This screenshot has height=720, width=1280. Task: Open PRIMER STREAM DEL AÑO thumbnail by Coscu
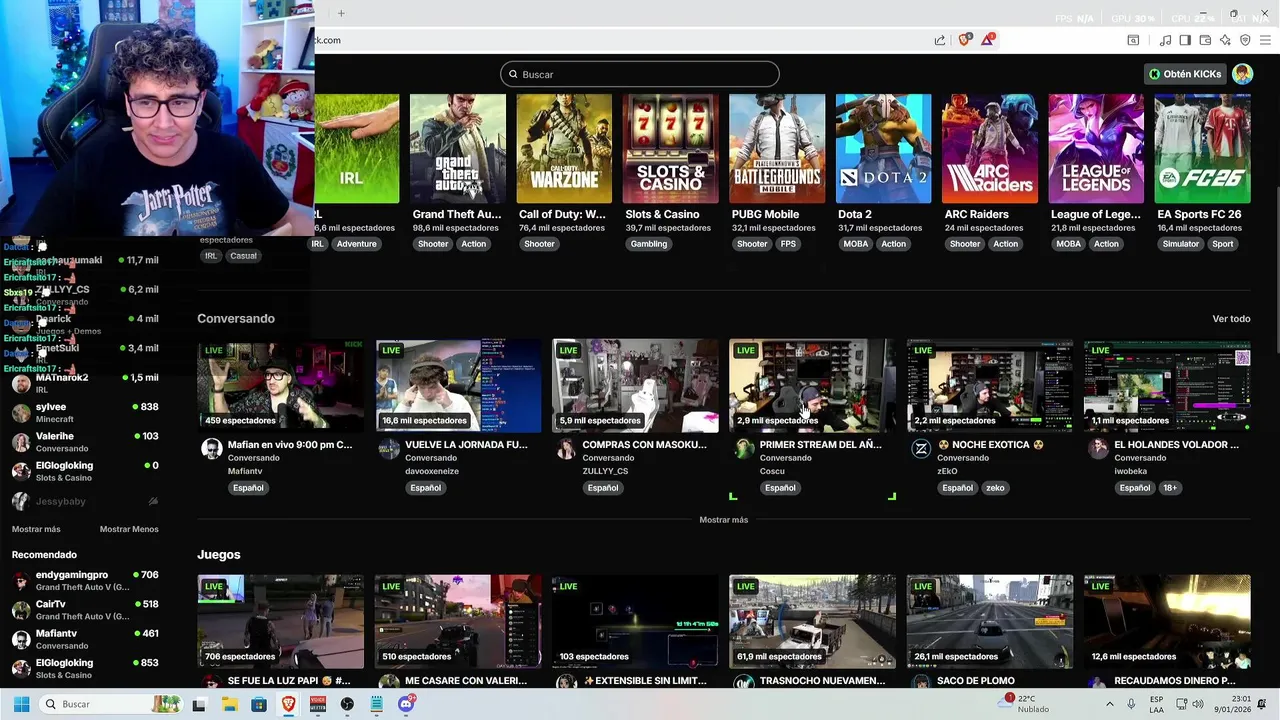tap(812, 386)
